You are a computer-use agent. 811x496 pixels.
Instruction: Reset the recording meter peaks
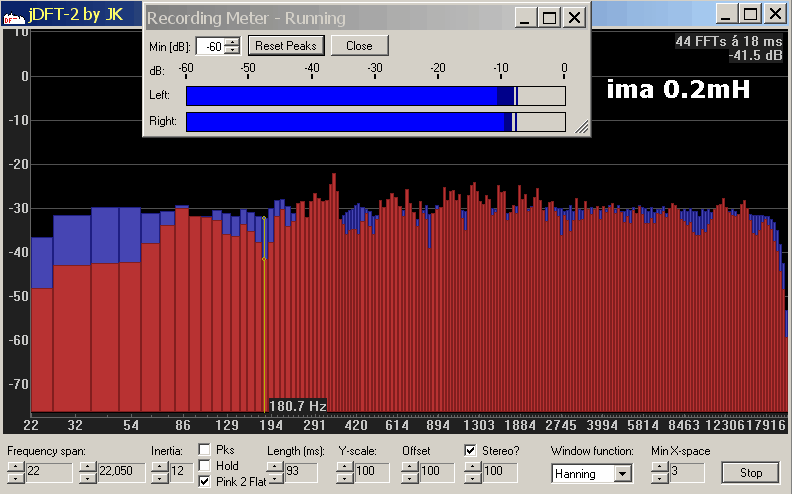[x=286, y=46]
